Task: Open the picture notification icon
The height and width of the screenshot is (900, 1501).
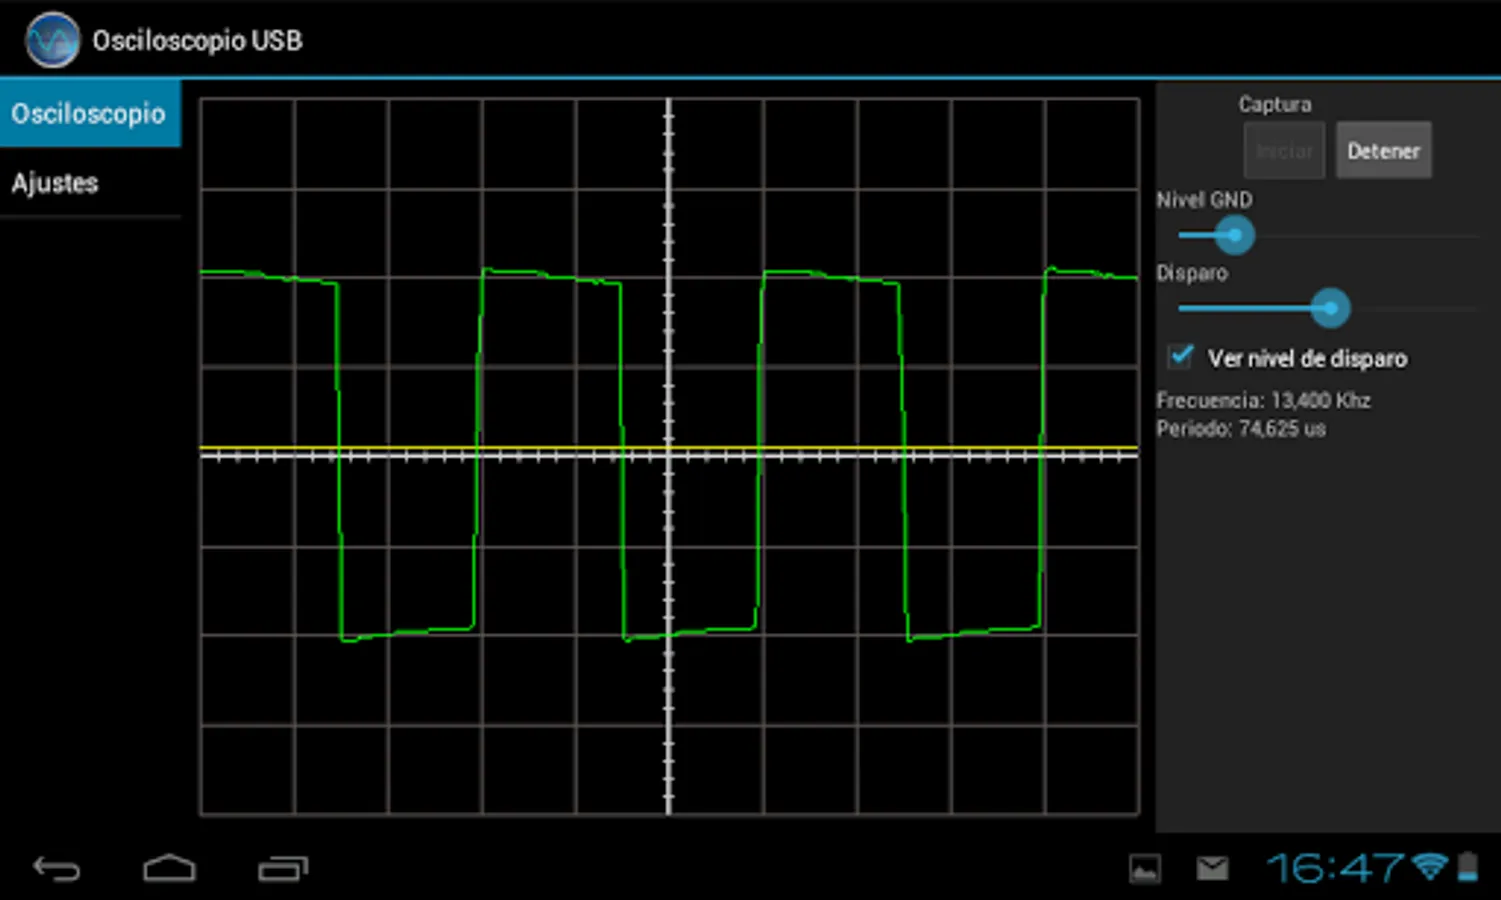Action: point(1145,869)
